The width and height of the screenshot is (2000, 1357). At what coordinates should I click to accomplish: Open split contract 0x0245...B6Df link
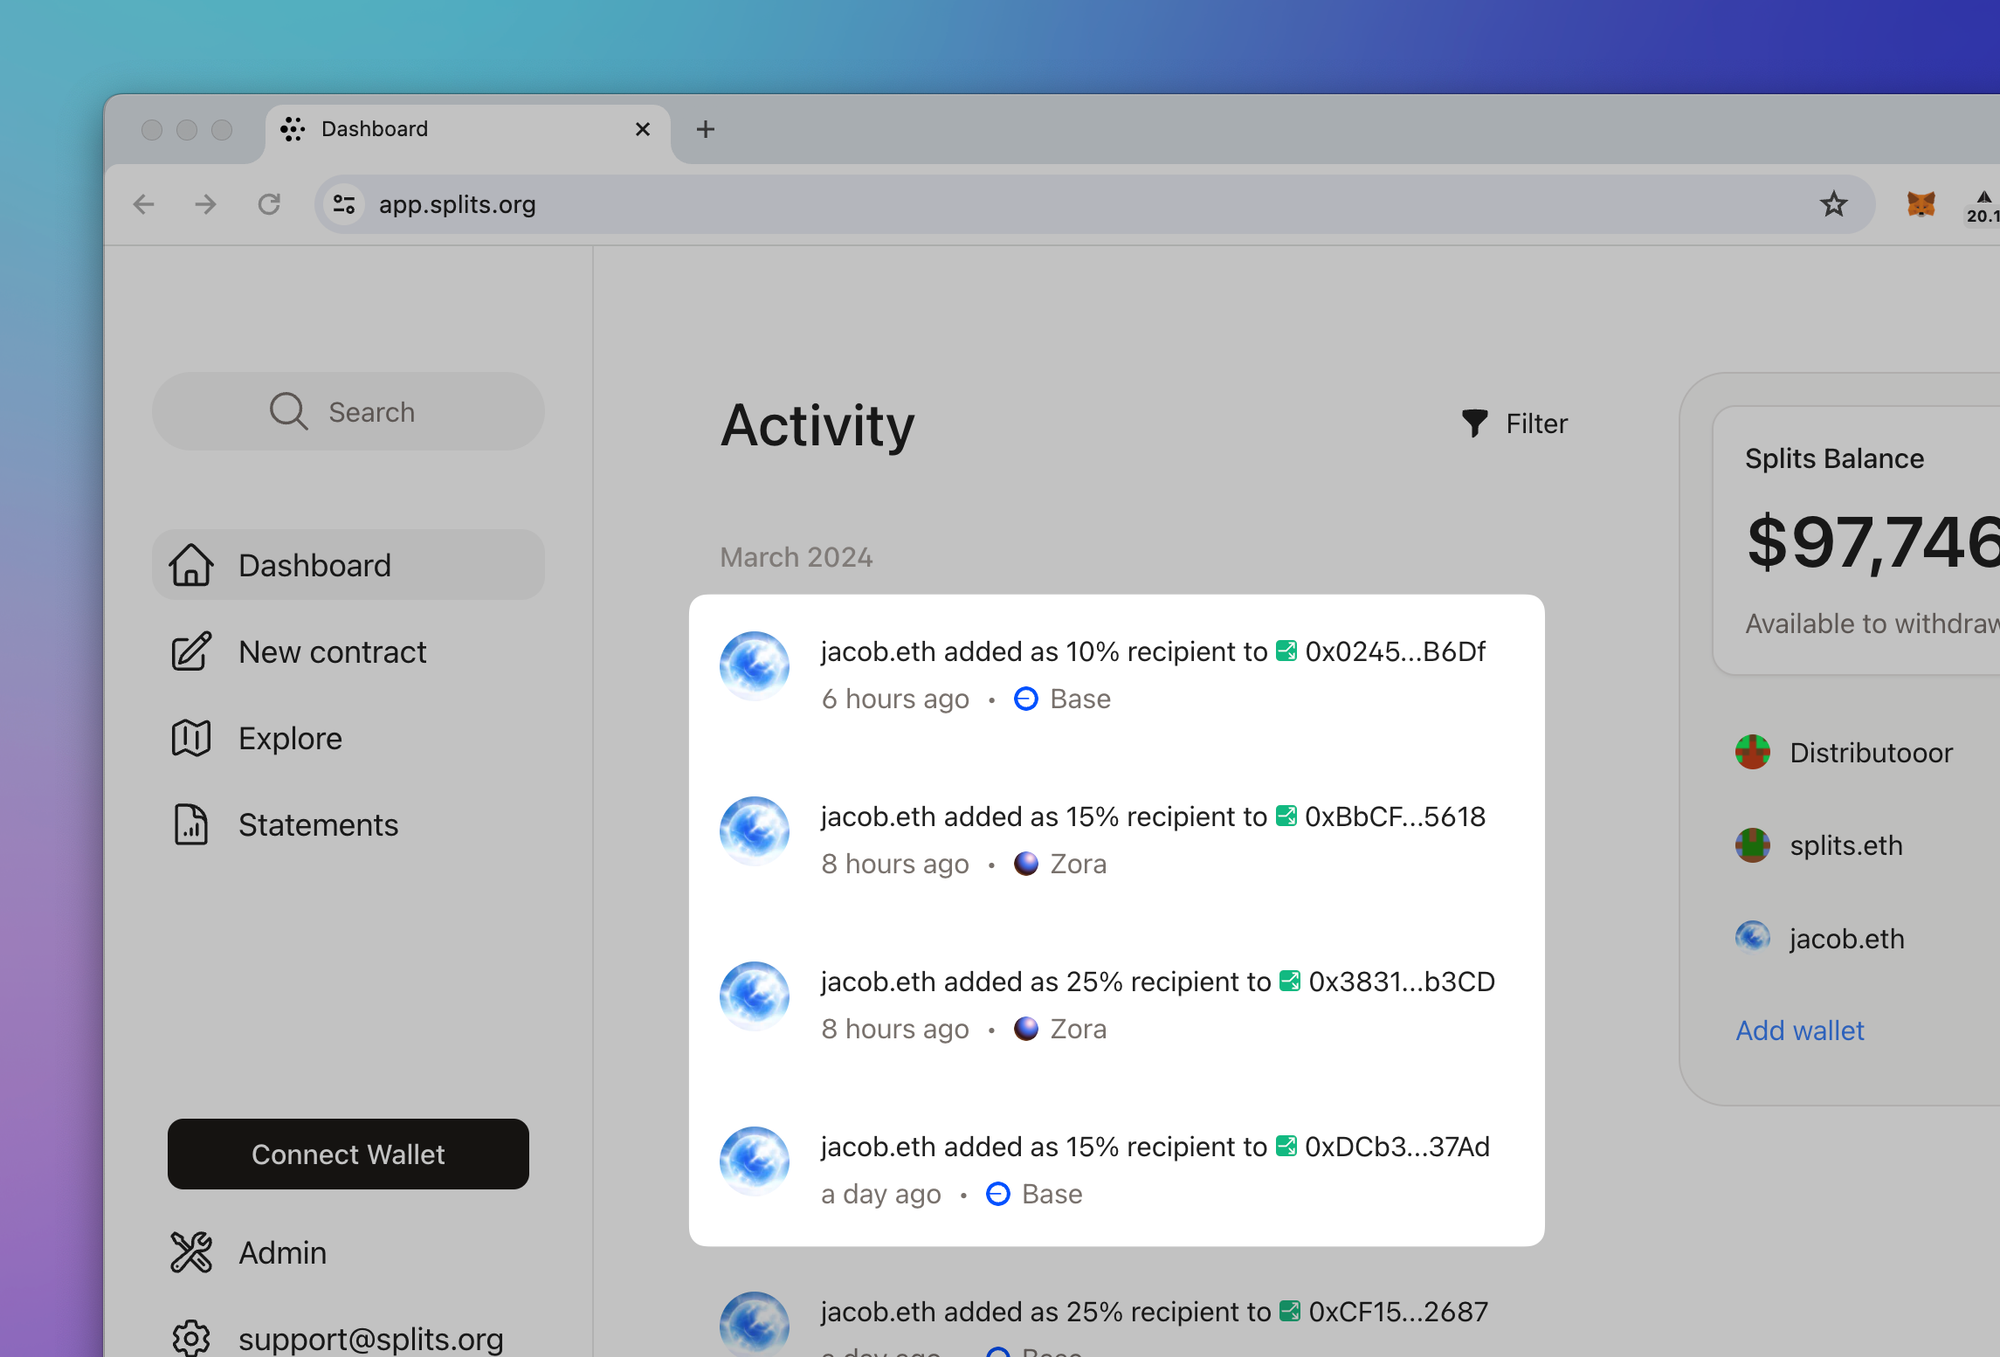(x=1394, y=652)
